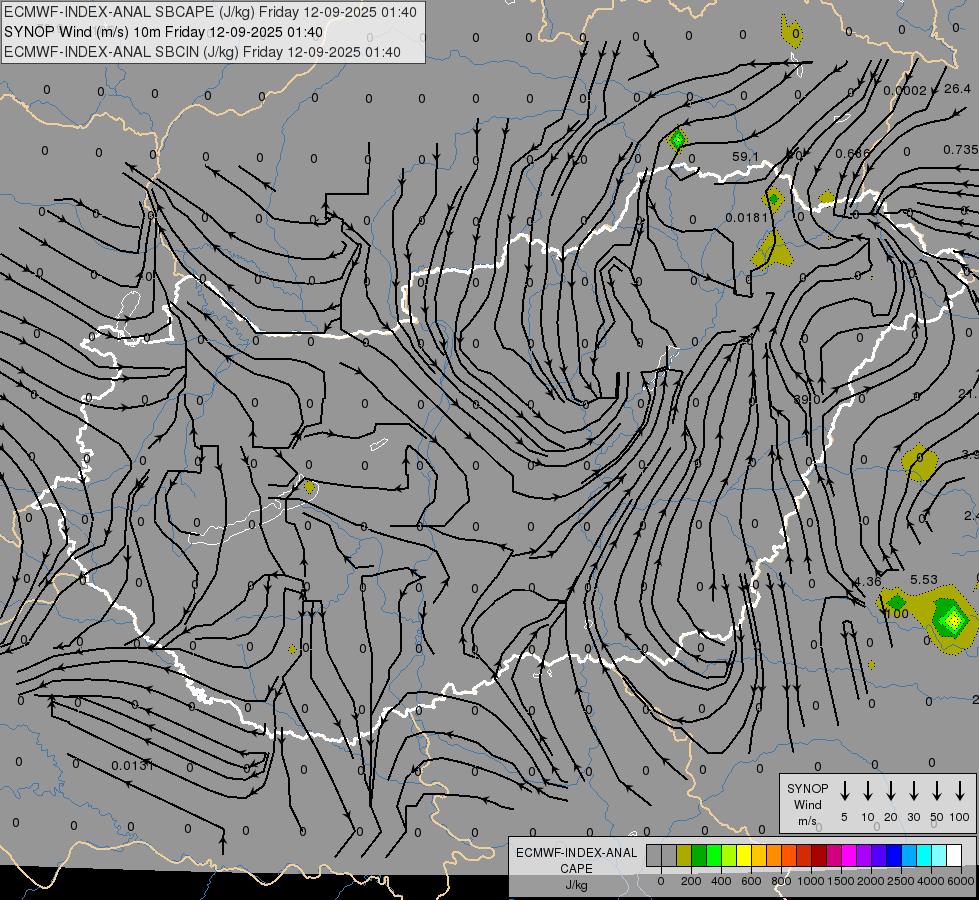
Task: Click the 400 tick label on CAPE scale
Action: [721, 881]
